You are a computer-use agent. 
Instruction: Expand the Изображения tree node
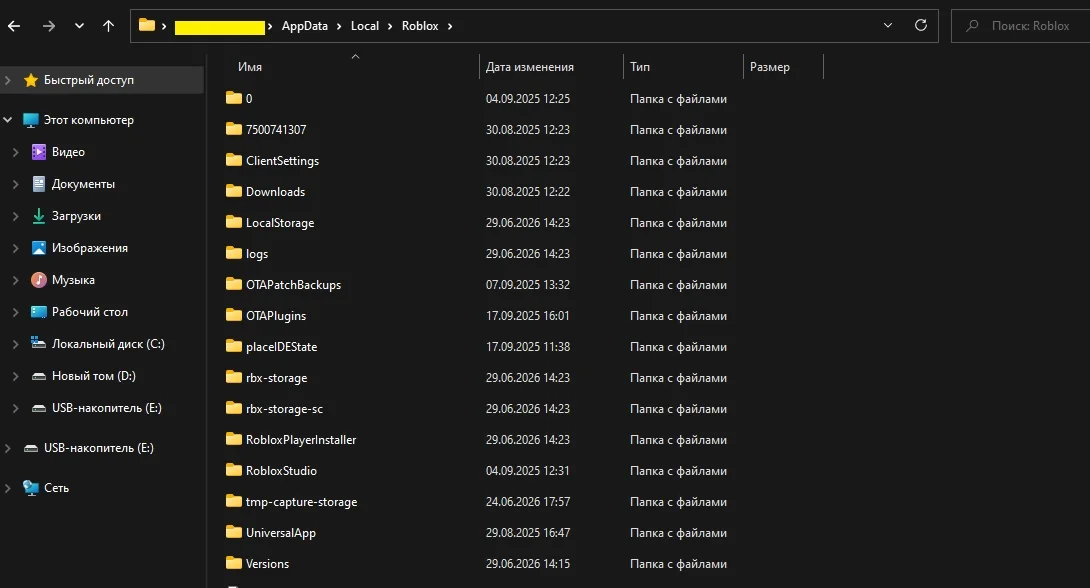pyautogui.click(x=15, y=247)
